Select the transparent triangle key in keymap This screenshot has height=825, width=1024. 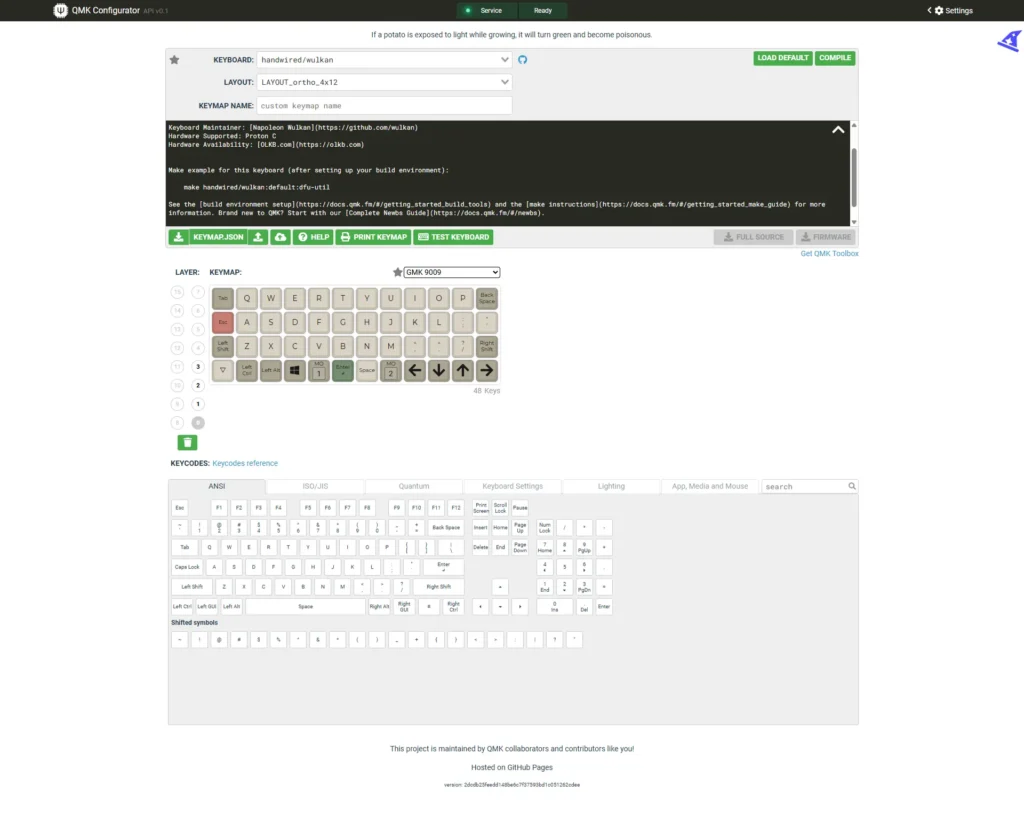223,370
